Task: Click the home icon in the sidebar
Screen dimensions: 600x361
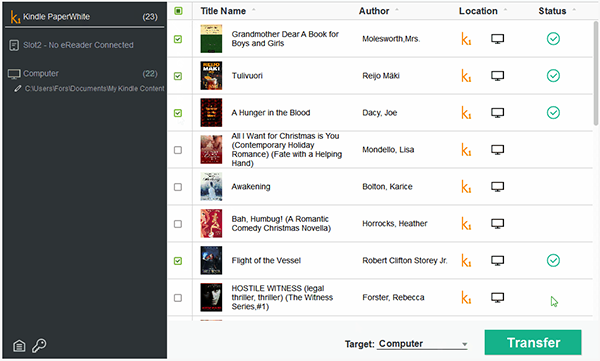Action: [19, 346]
